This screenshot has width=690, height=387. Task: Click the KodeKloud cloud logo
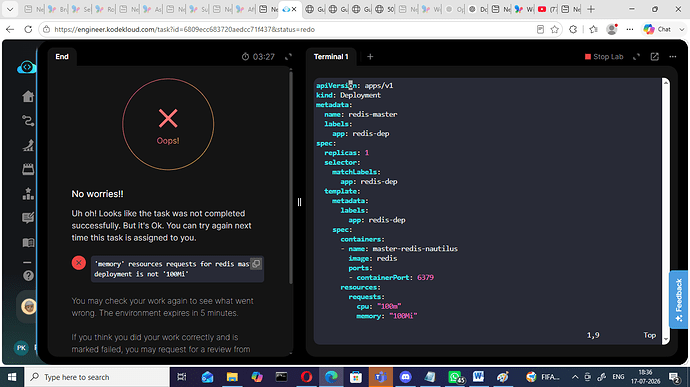[x=27, y=67]
